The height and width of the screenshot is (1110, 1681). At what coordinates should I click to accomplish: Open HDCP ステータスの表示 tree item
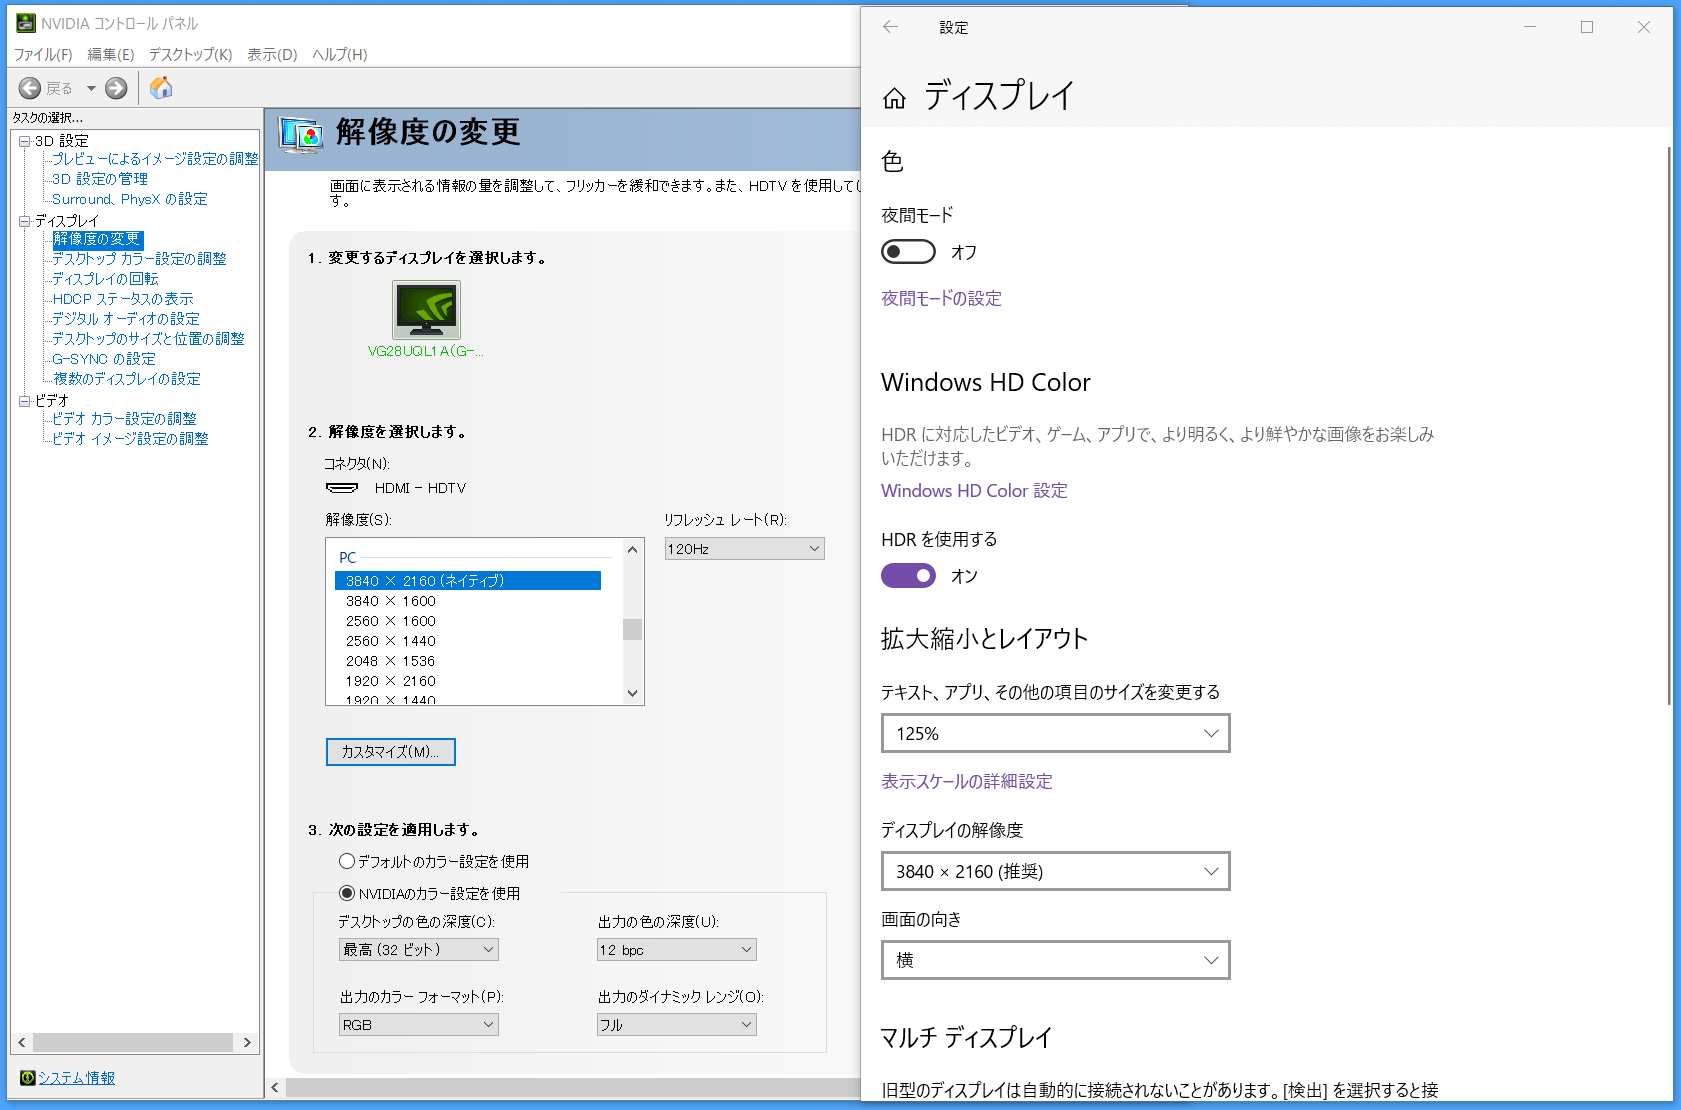(123, 299)
